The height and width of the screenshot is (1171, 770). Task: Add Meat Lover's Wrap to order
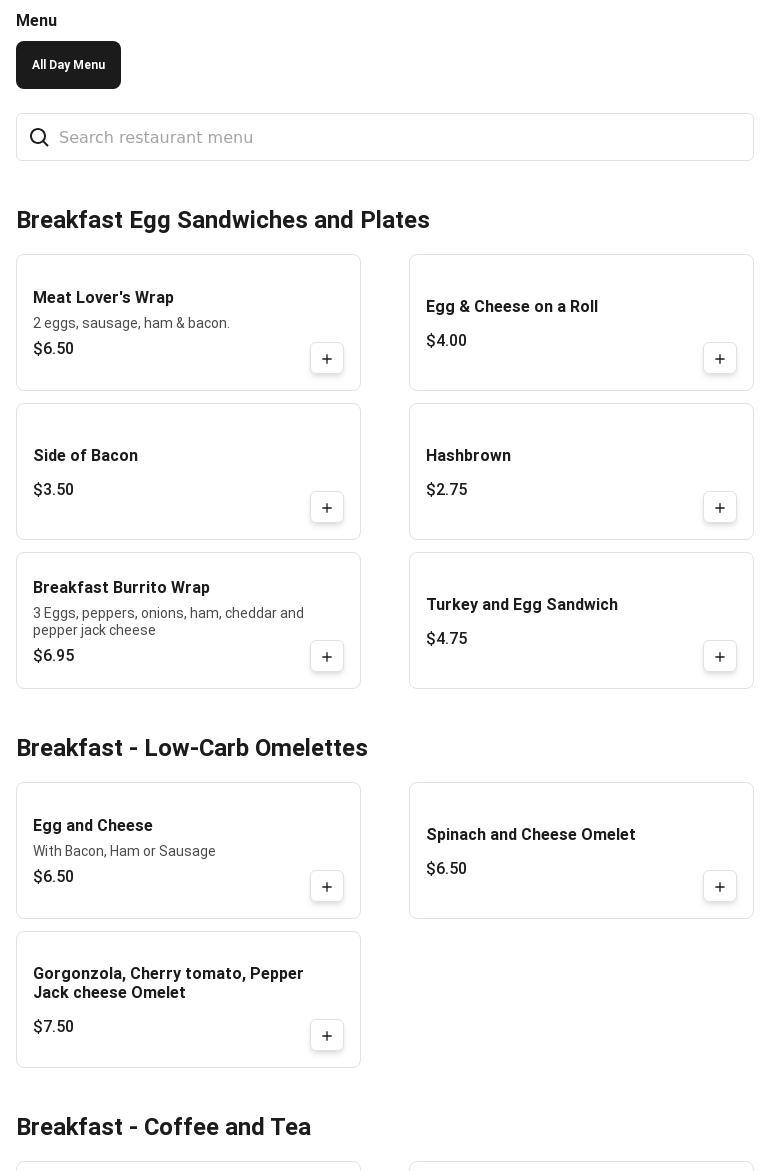click(327, 359)
